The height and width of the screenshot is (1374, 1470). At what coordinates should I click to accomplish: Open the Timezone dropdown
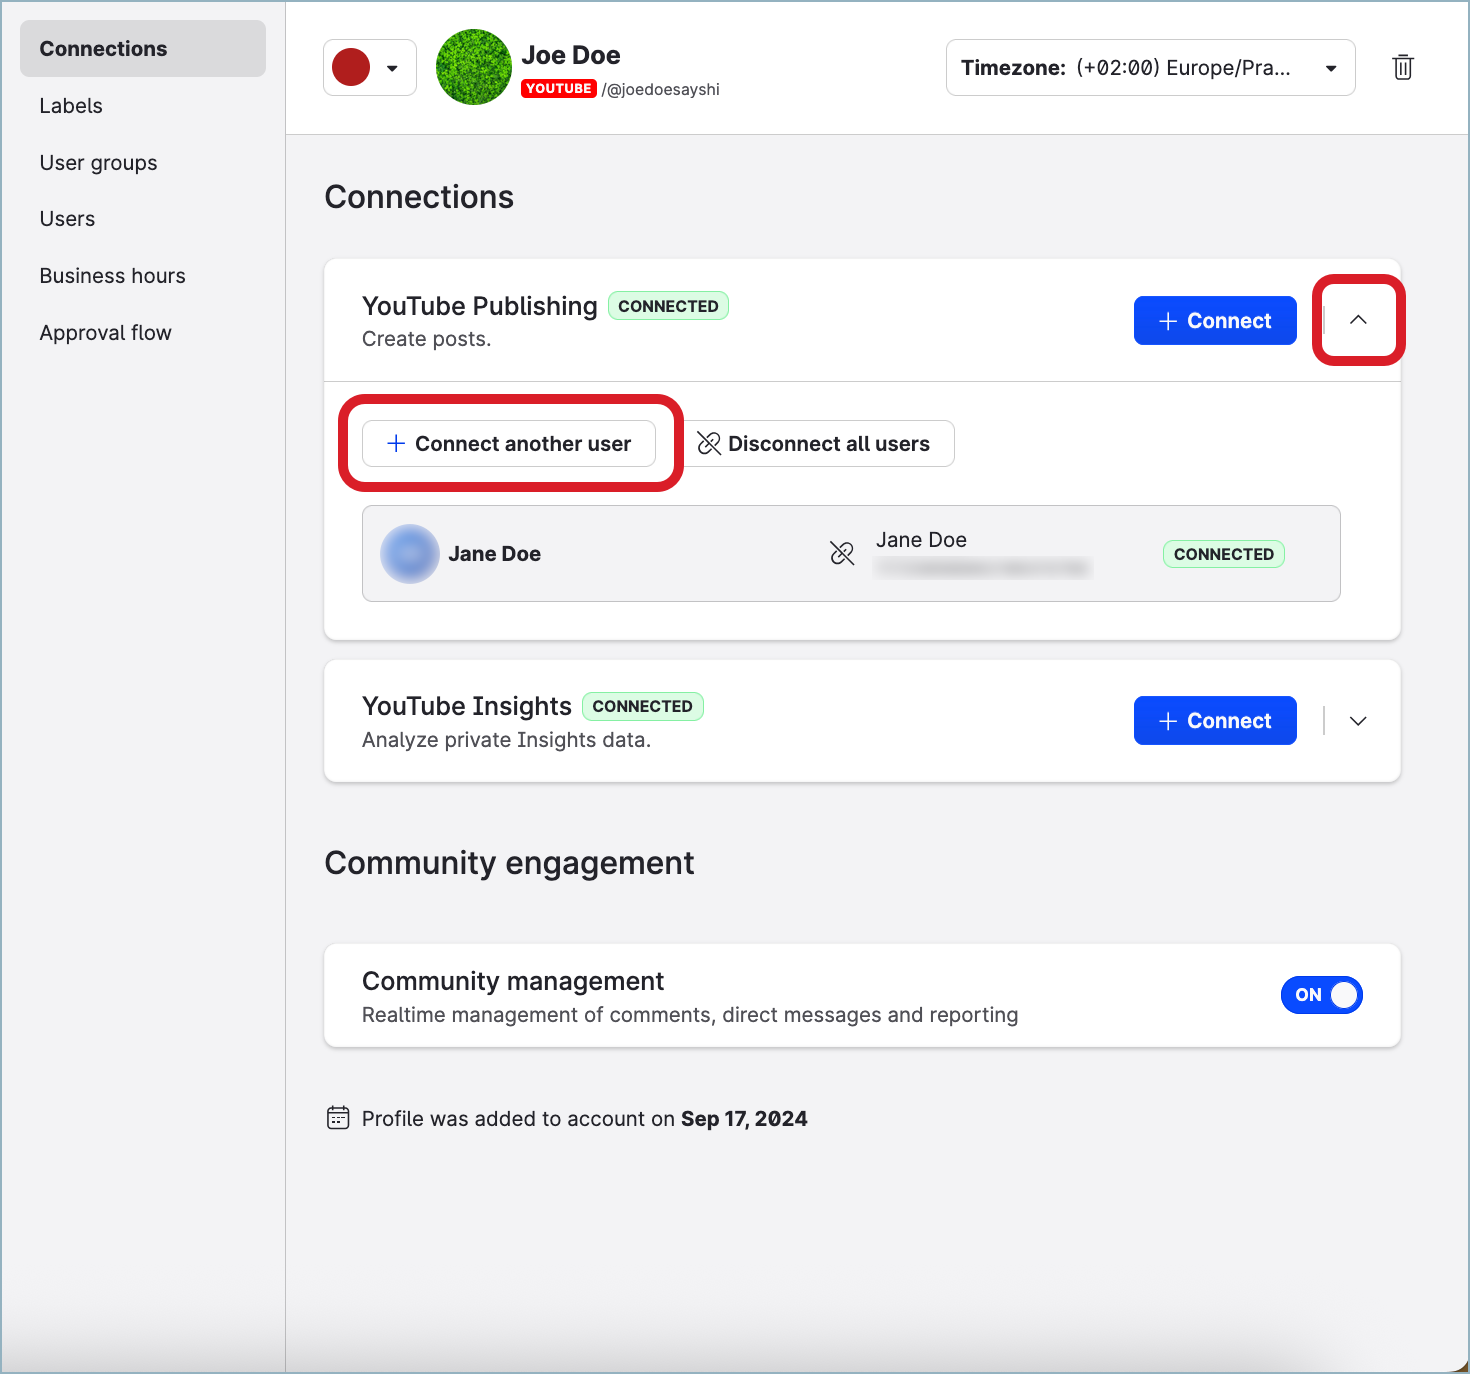(1150, 68)
